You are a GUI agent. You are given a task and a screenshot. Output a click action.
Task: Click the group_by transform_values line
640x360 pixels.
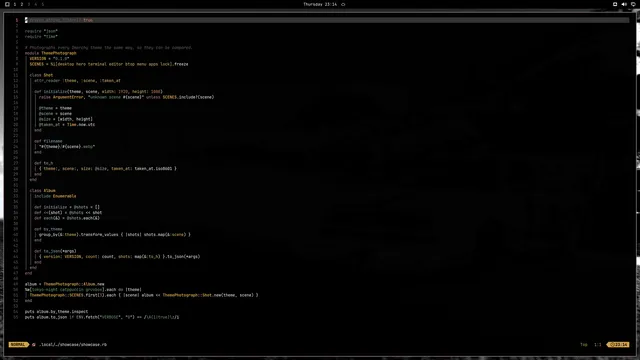click(x=115, y=235)
